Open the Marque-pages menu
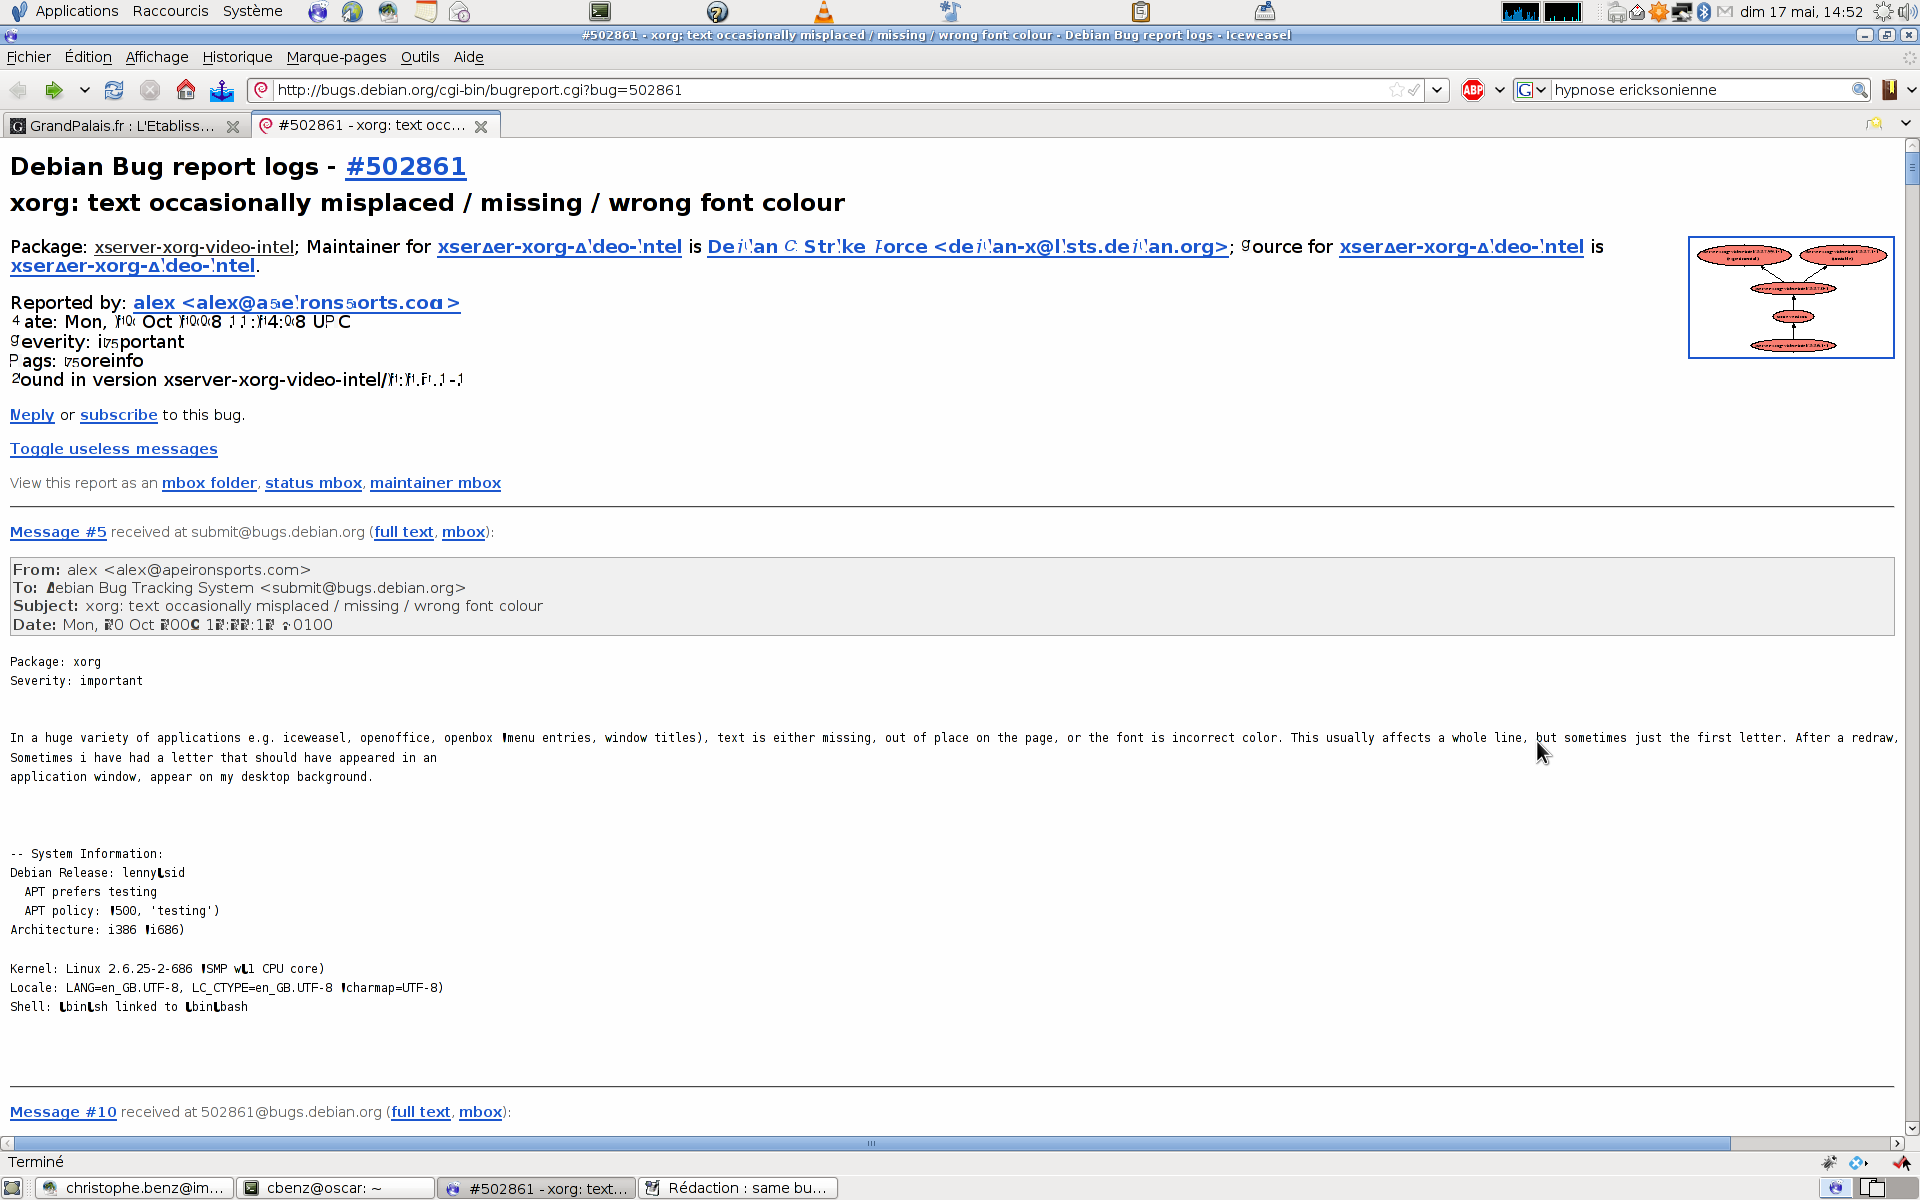The height and width of the screenshot is (1200, 1920). 336,57
